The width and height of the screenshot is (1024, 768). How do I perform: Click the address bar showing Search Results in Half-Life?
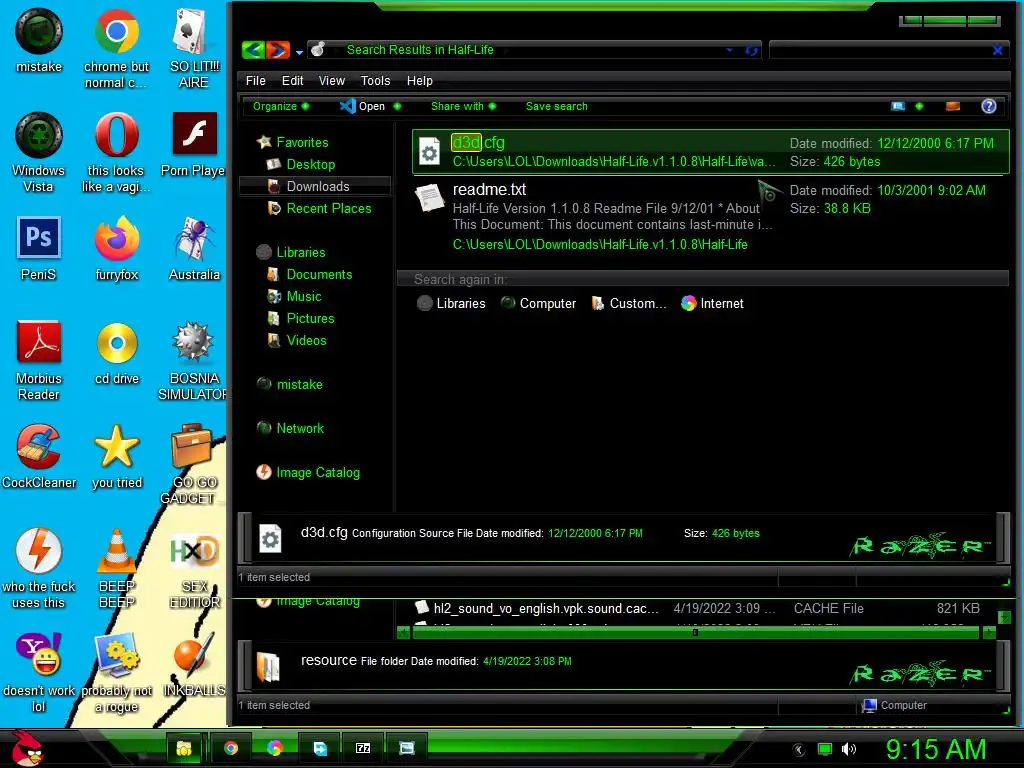534,50
